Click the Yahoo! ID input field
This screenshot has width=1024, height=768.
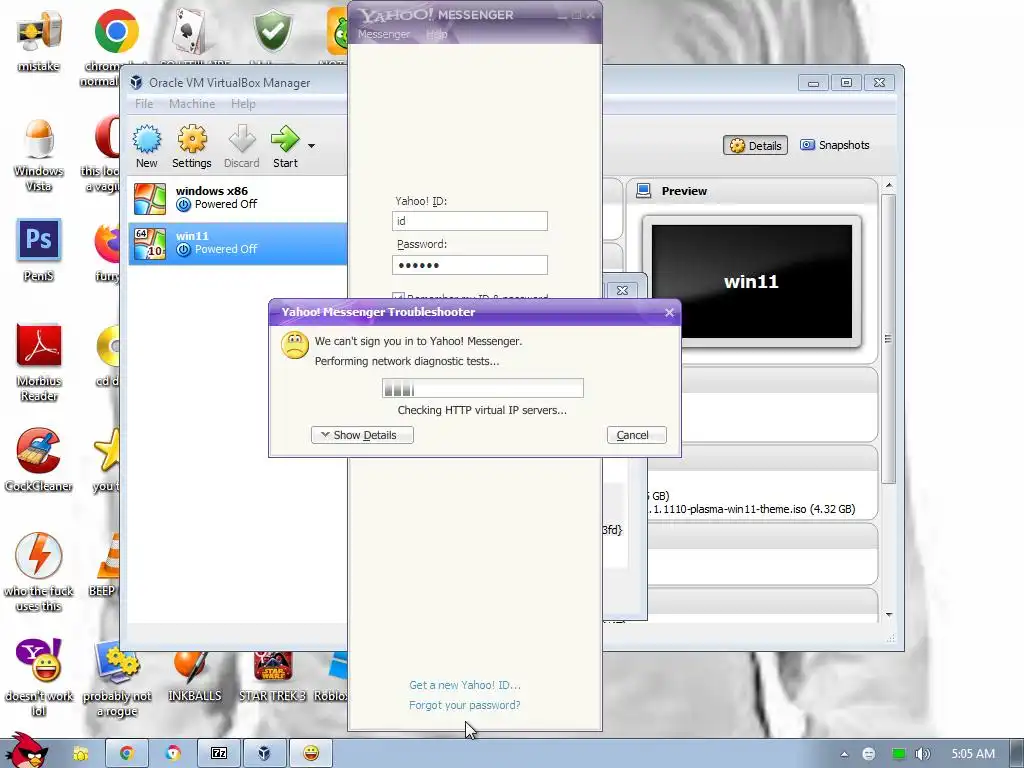pos(470,221)
